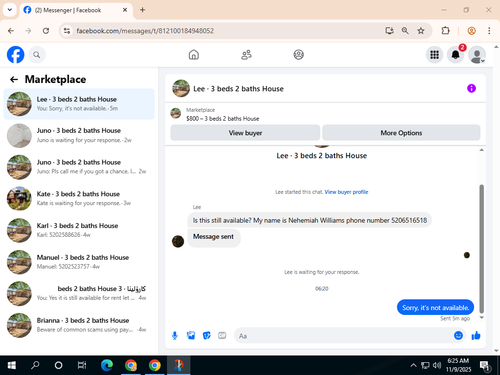Open Karl - 3 beds 2 baths House chat
Screen dimensions: 500x375
79,230
